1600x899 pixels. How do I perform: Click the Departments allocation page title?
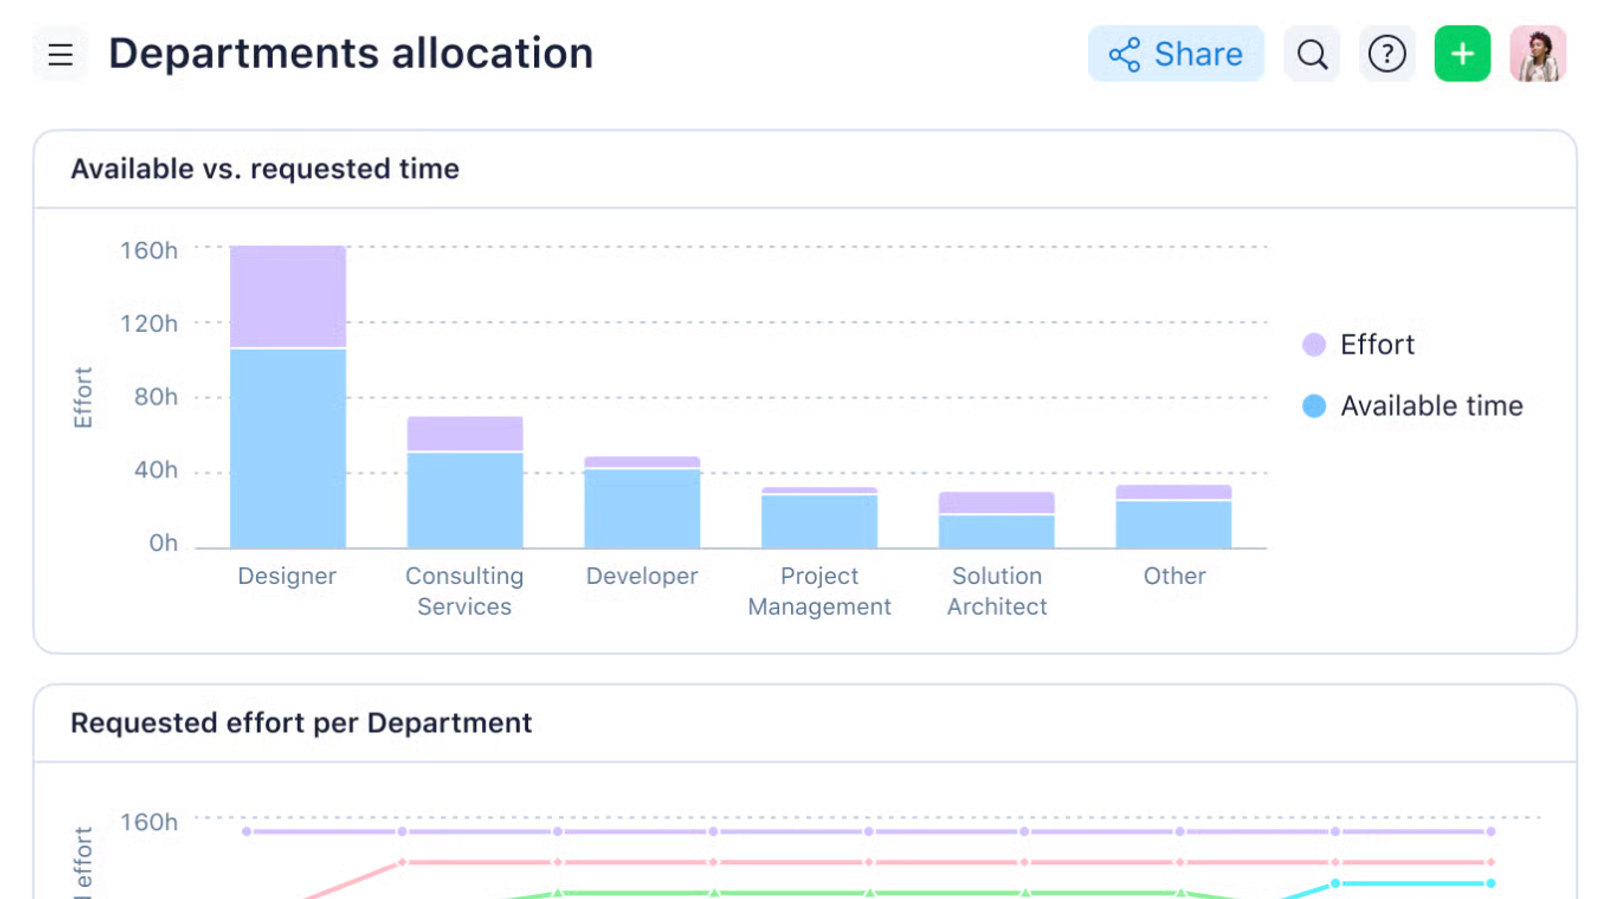(x=351, y=54)
